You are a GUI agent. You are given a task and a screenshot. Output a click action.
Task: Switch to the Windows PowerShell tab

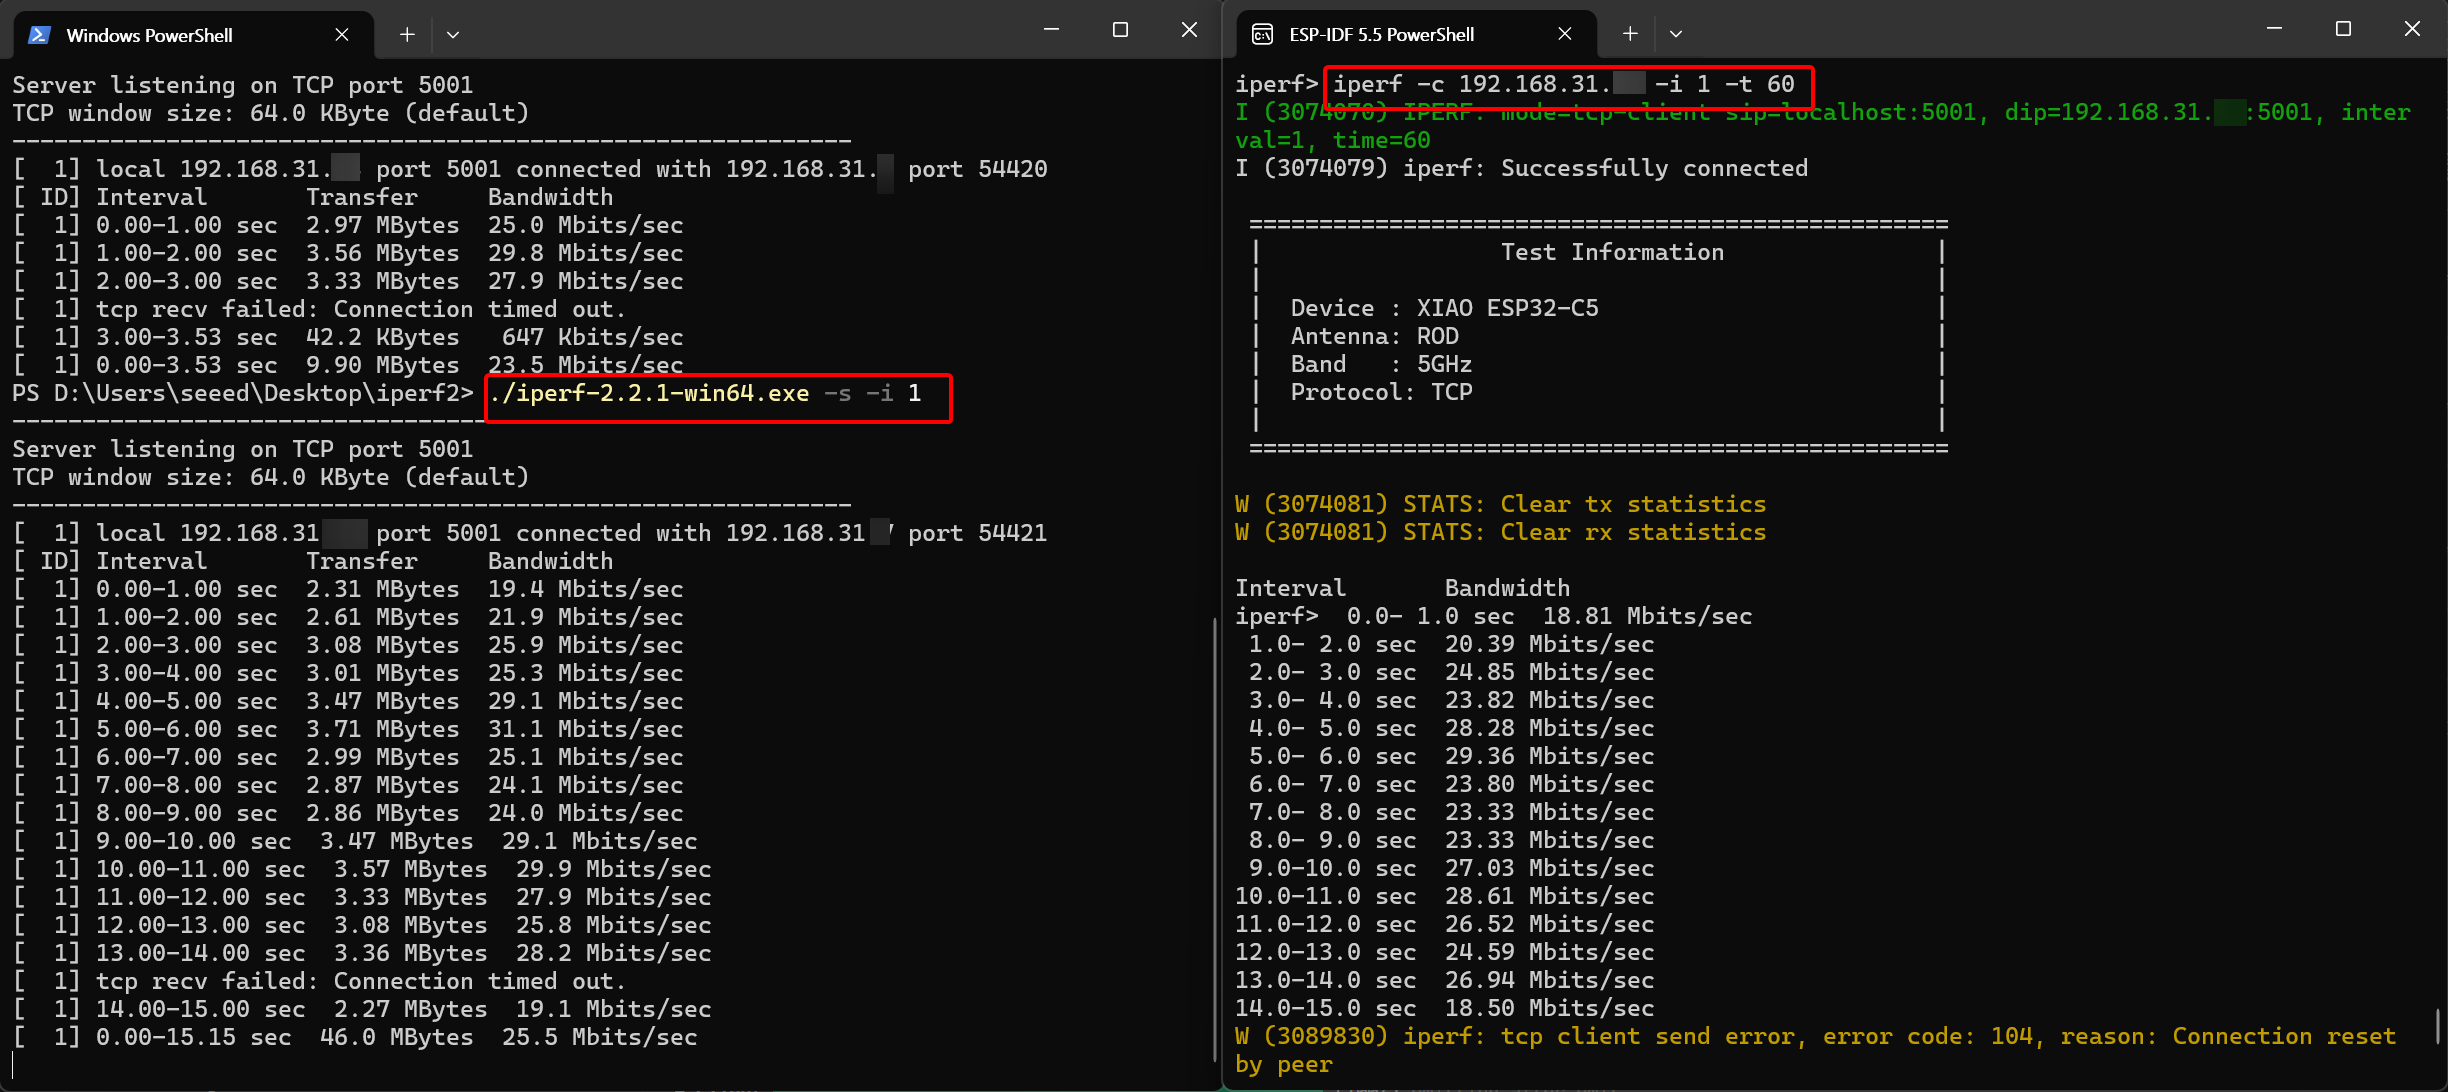click(x=150, y=35)
